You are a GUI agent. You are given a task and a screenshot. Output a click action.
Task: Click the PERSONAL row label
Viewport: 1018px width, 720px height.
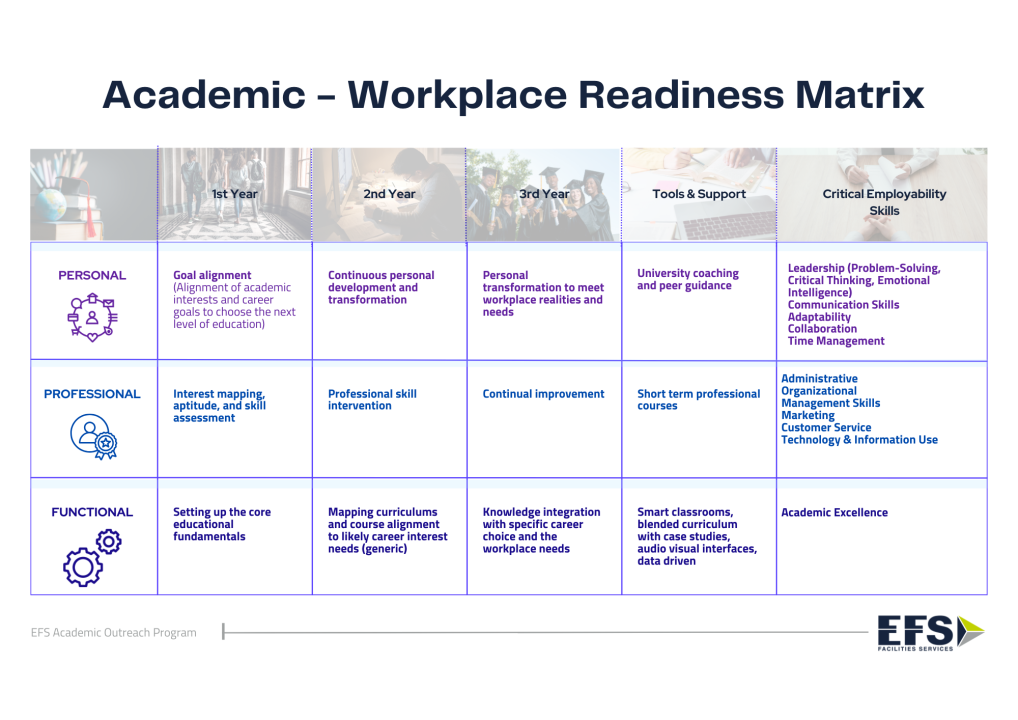92,275
